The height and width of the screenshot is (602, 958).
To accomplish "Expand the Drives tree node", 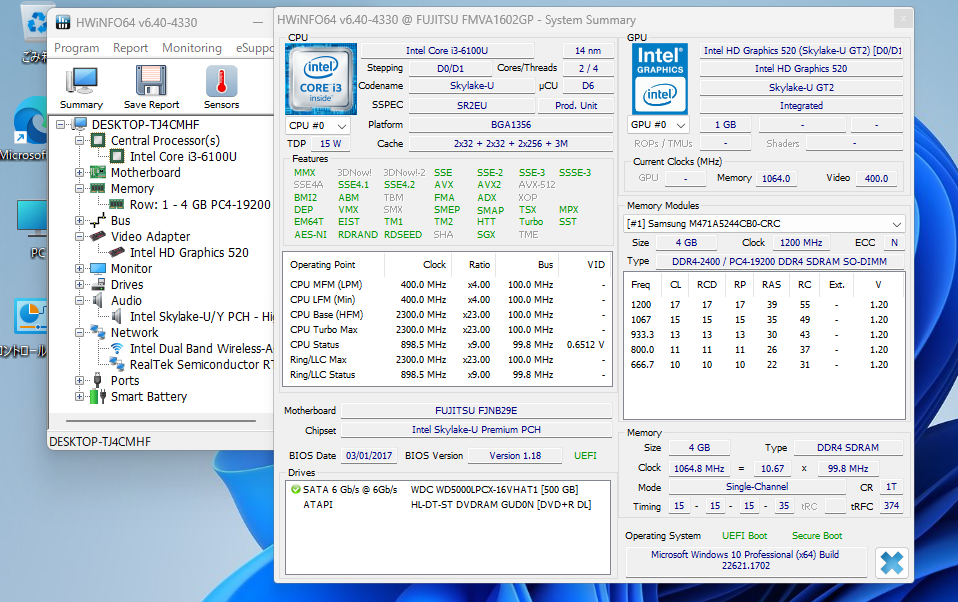I will 79,284.
